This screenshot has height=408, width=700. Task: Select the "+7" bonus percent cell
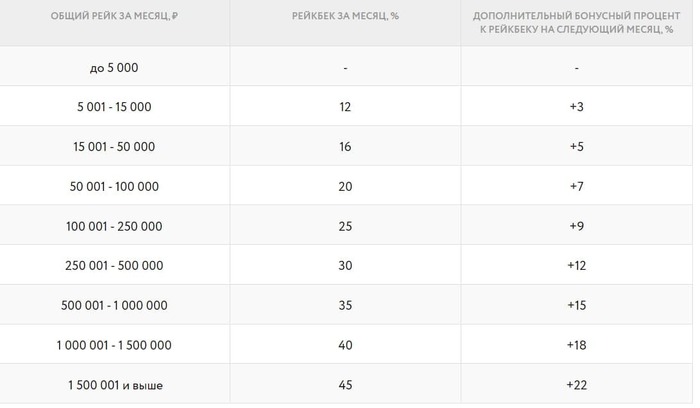[x=576, y=186]
